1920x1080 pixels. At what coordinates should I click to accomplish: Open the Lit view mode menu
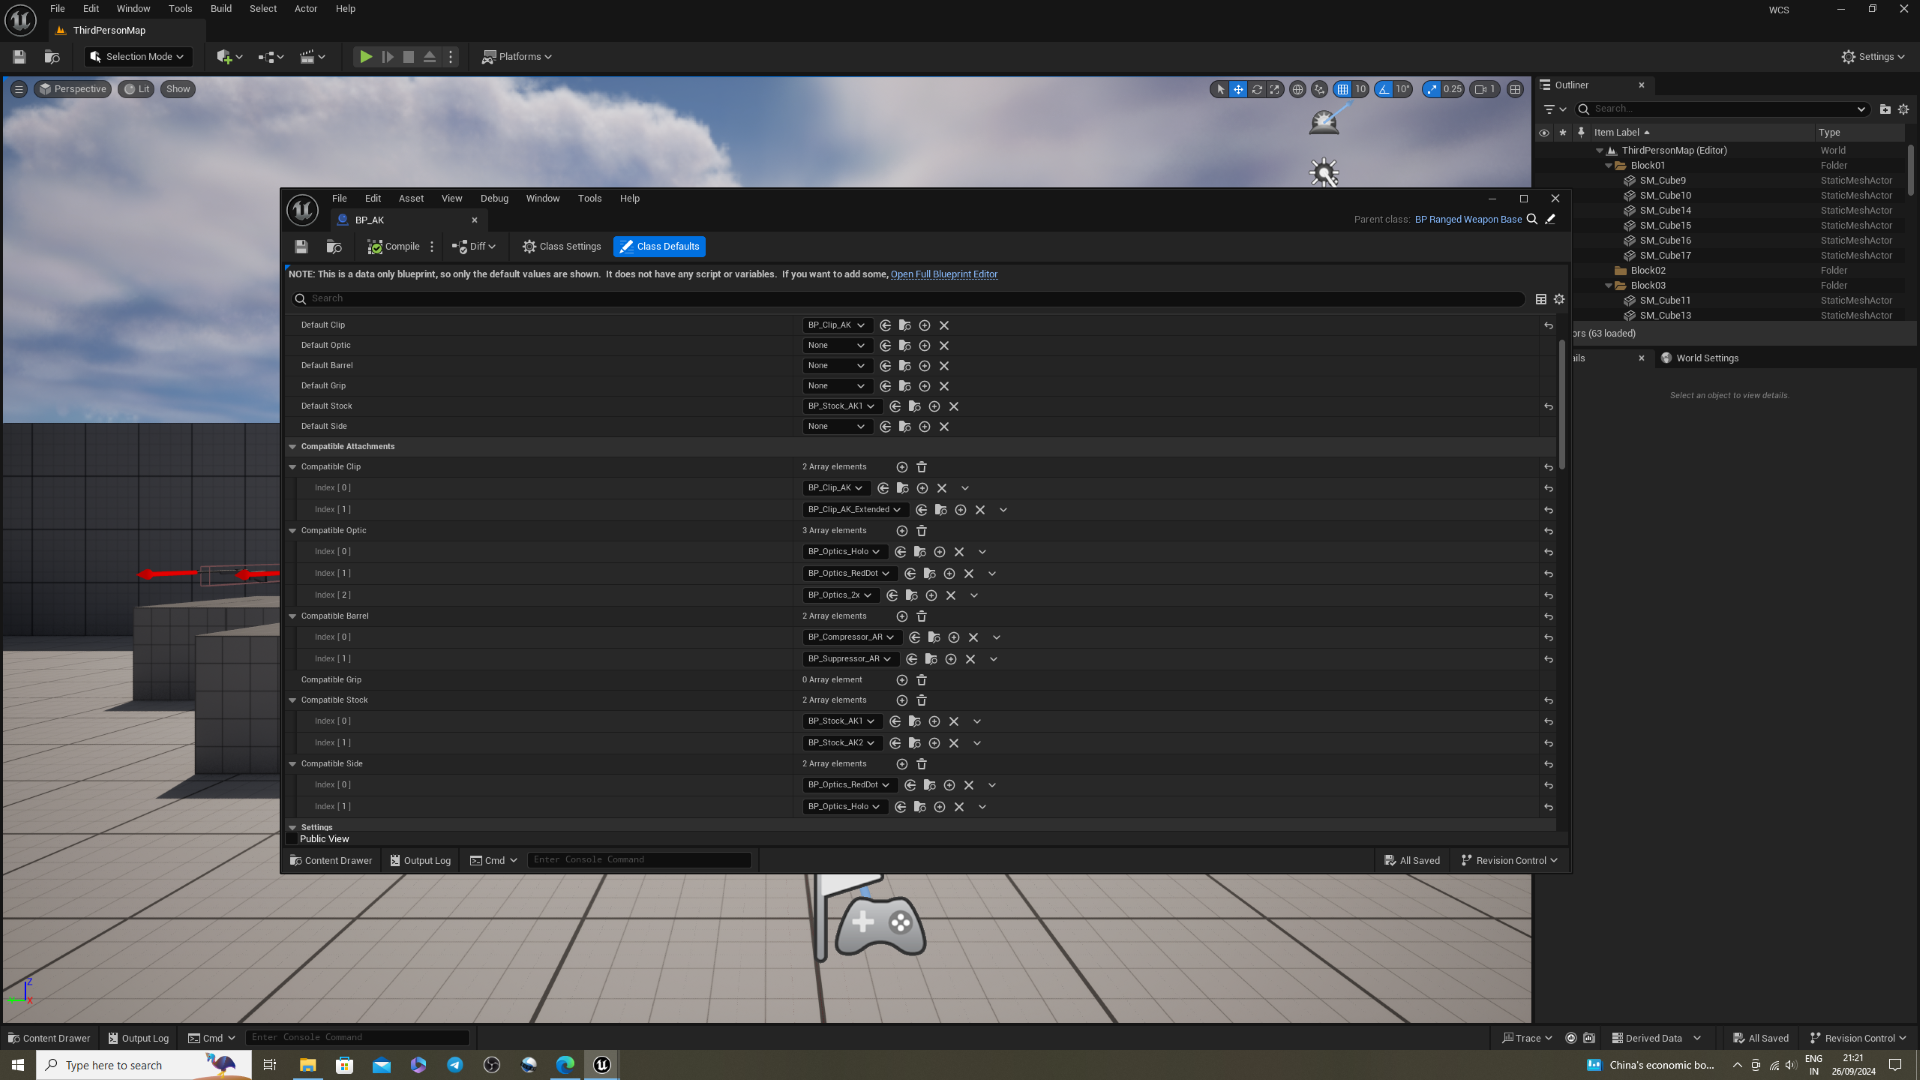[136, 89]
